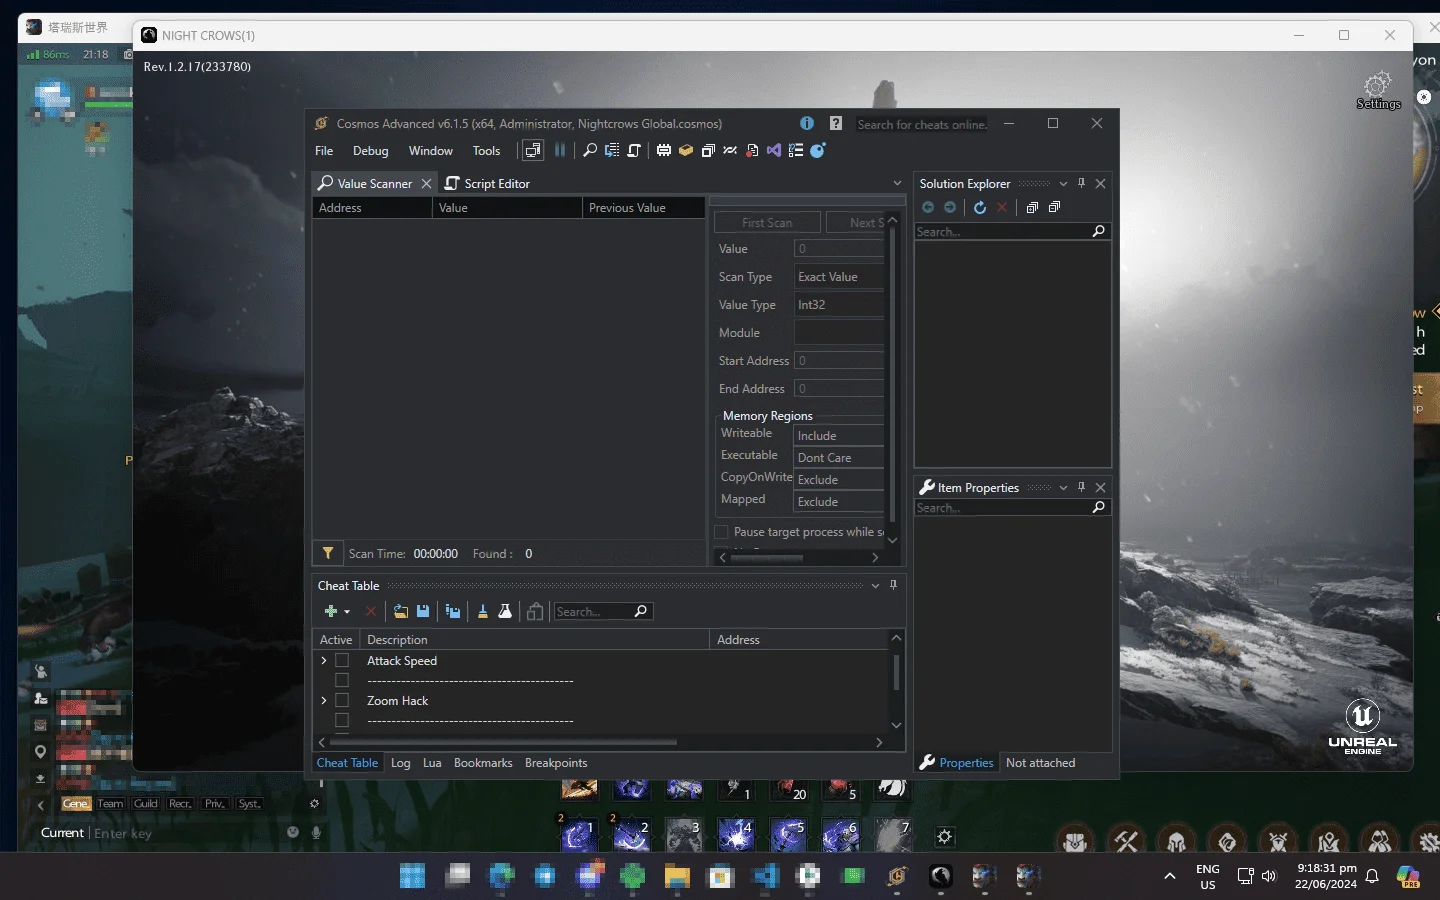The width and height of the screenshot is (1440, 900).
Task: Click the blue bomb icon in toolbar
Action: click(x=818, y=151)
